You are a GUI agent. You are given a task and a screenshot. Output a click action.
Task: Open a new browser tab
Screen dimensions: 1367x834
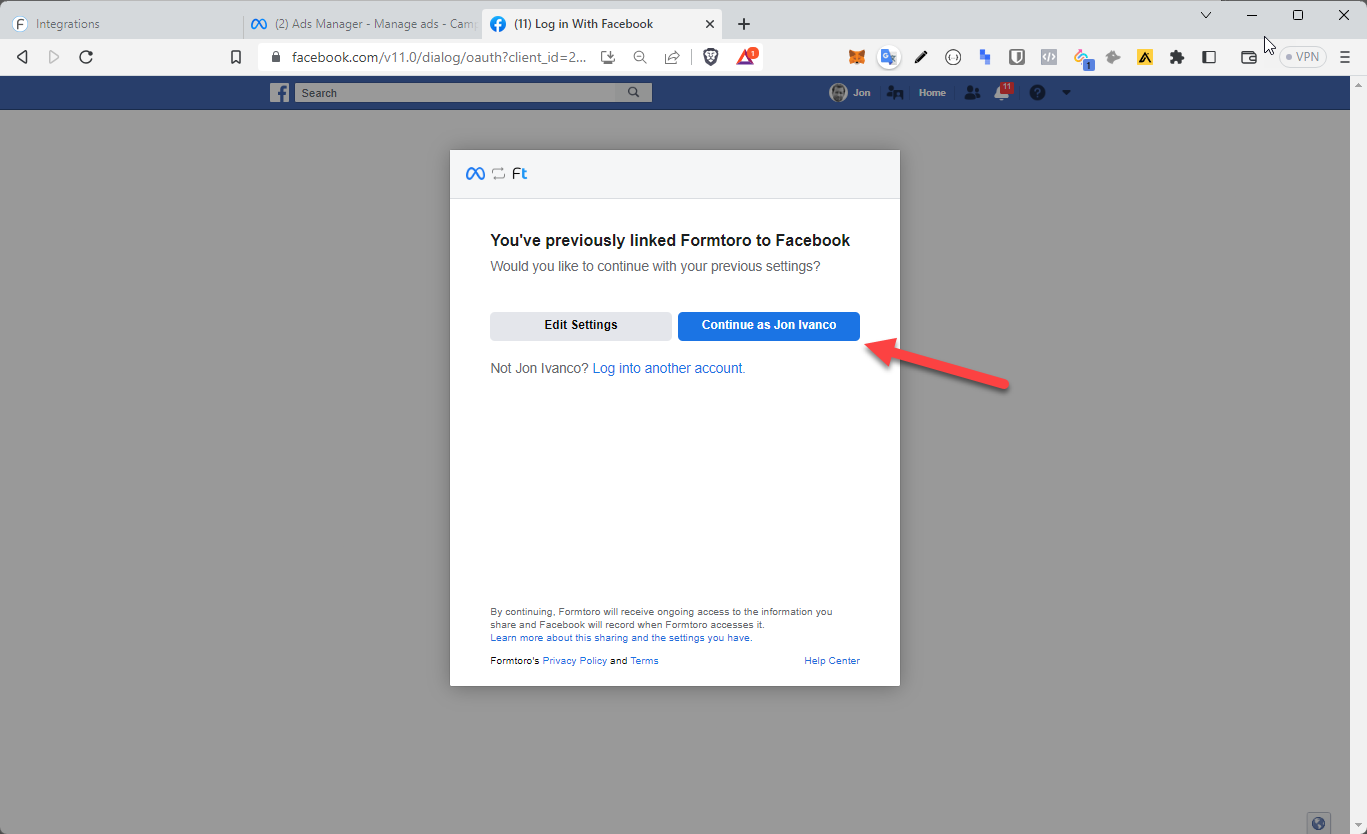point(743,24)
